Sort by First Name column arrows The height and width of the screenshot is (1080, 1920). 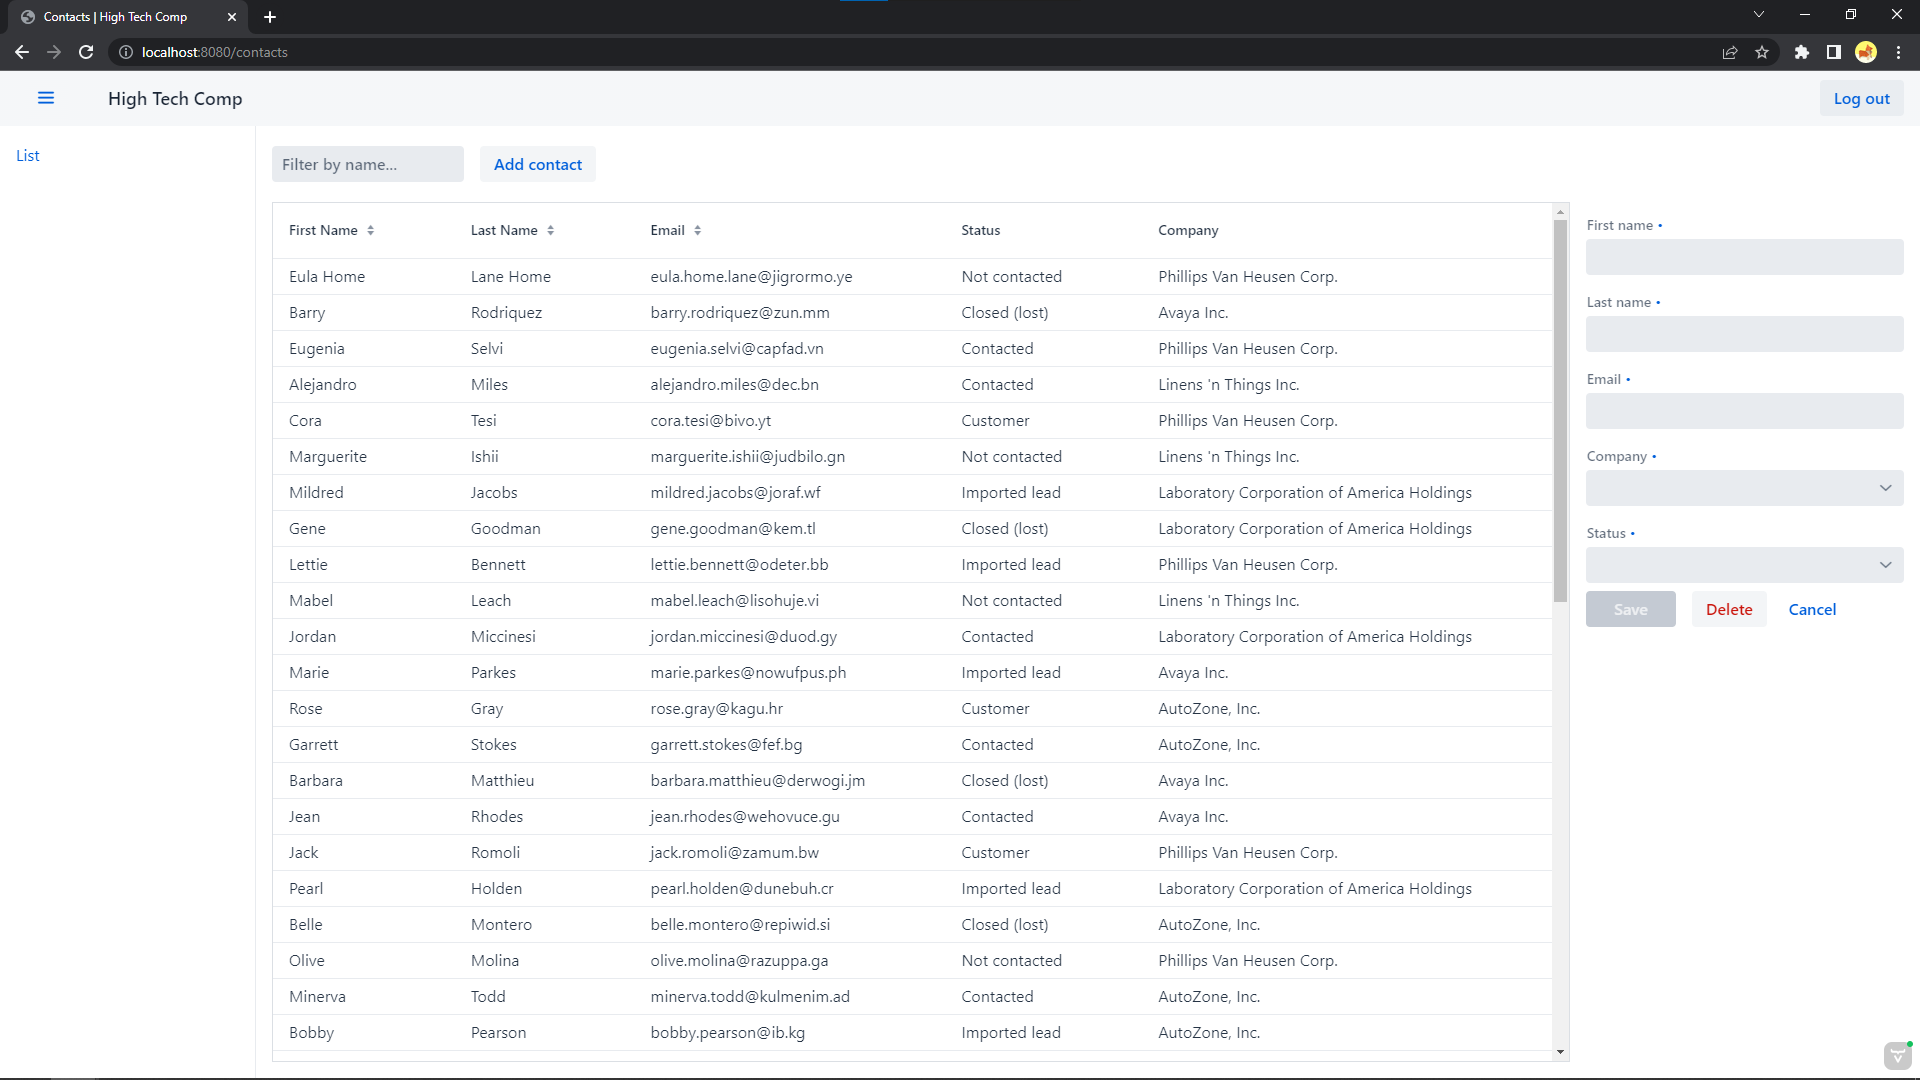click(371, 230)
